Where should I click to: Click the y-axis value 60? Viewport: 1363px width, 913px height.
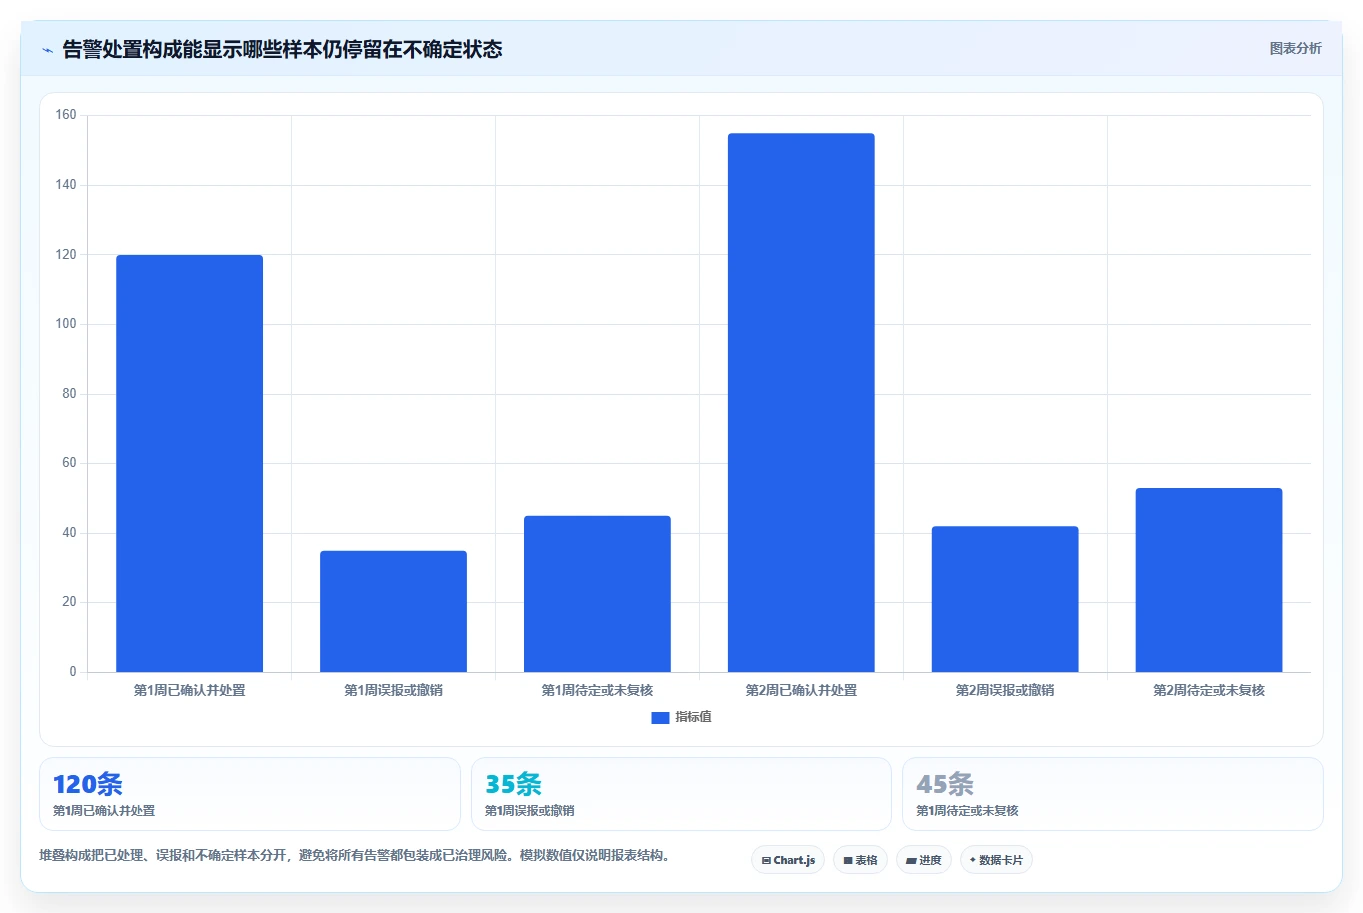tap(69, 463)
